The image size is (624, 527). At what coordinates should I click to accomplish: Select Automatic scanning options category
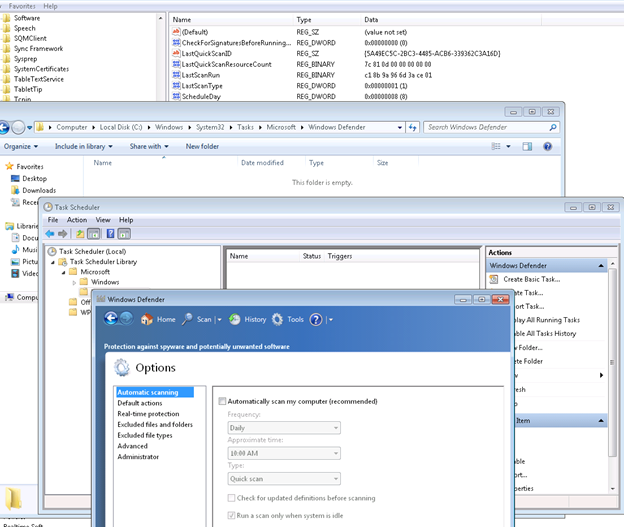pos(155,392)
